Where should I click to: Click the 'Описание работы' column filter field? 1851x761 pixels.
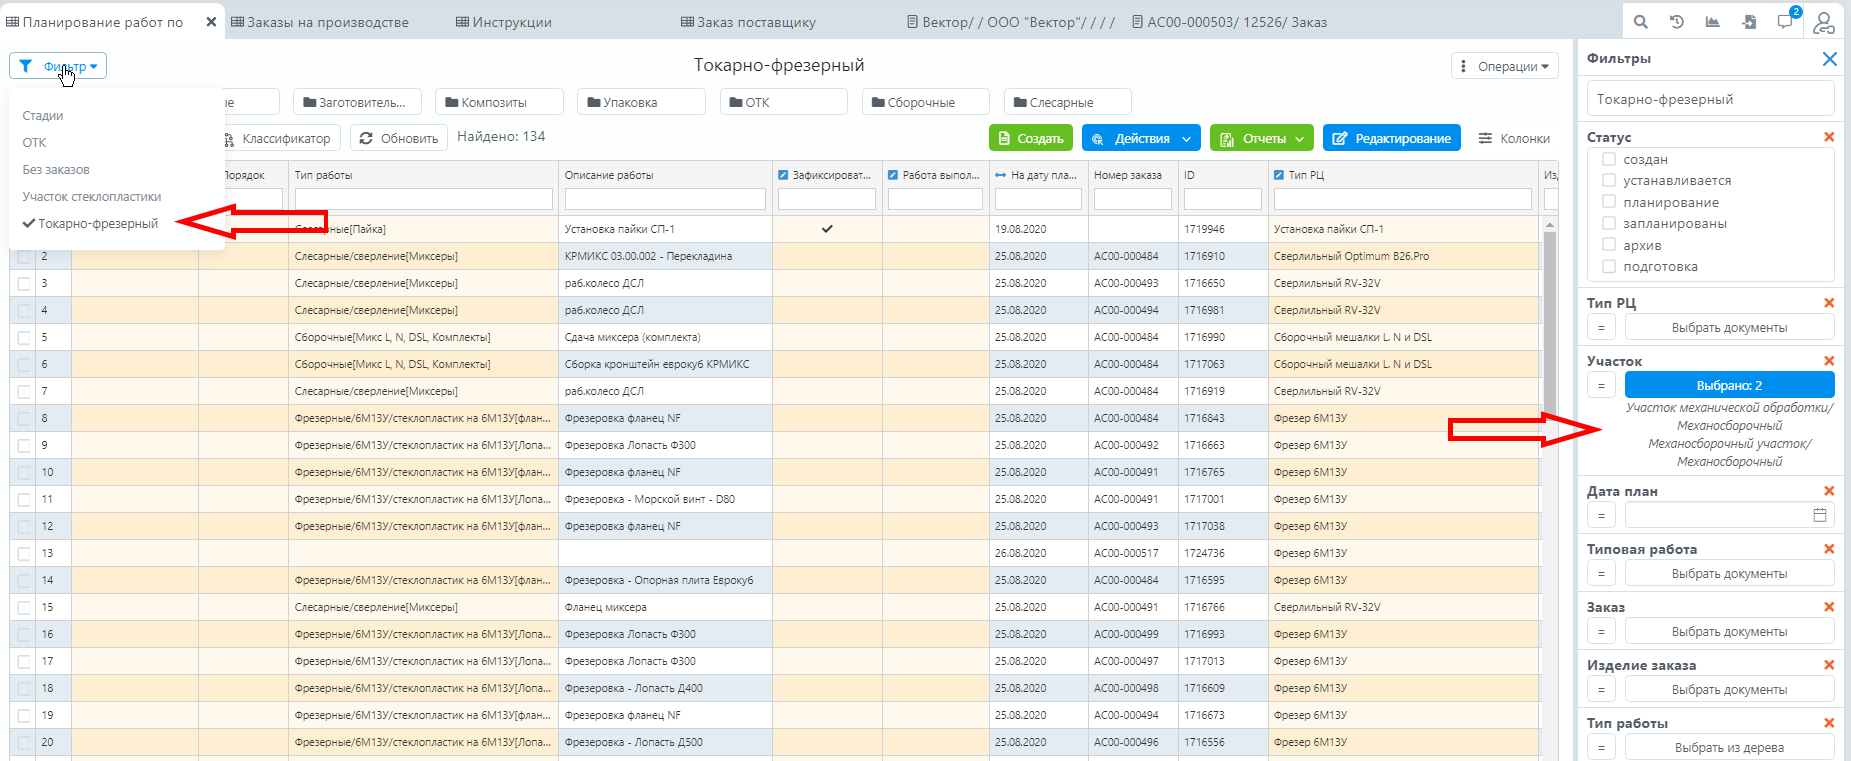pos(664,199)
